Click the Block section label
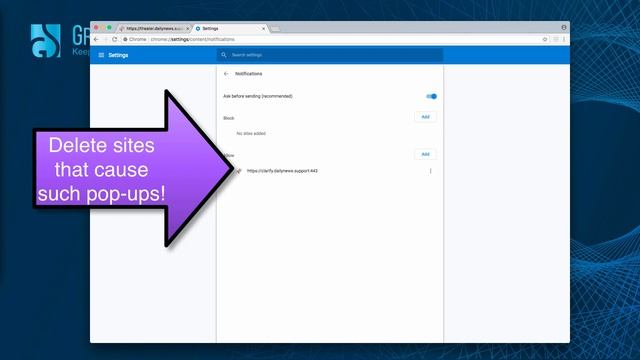Viewport: 640px width, 360px height. pos(229,118)
